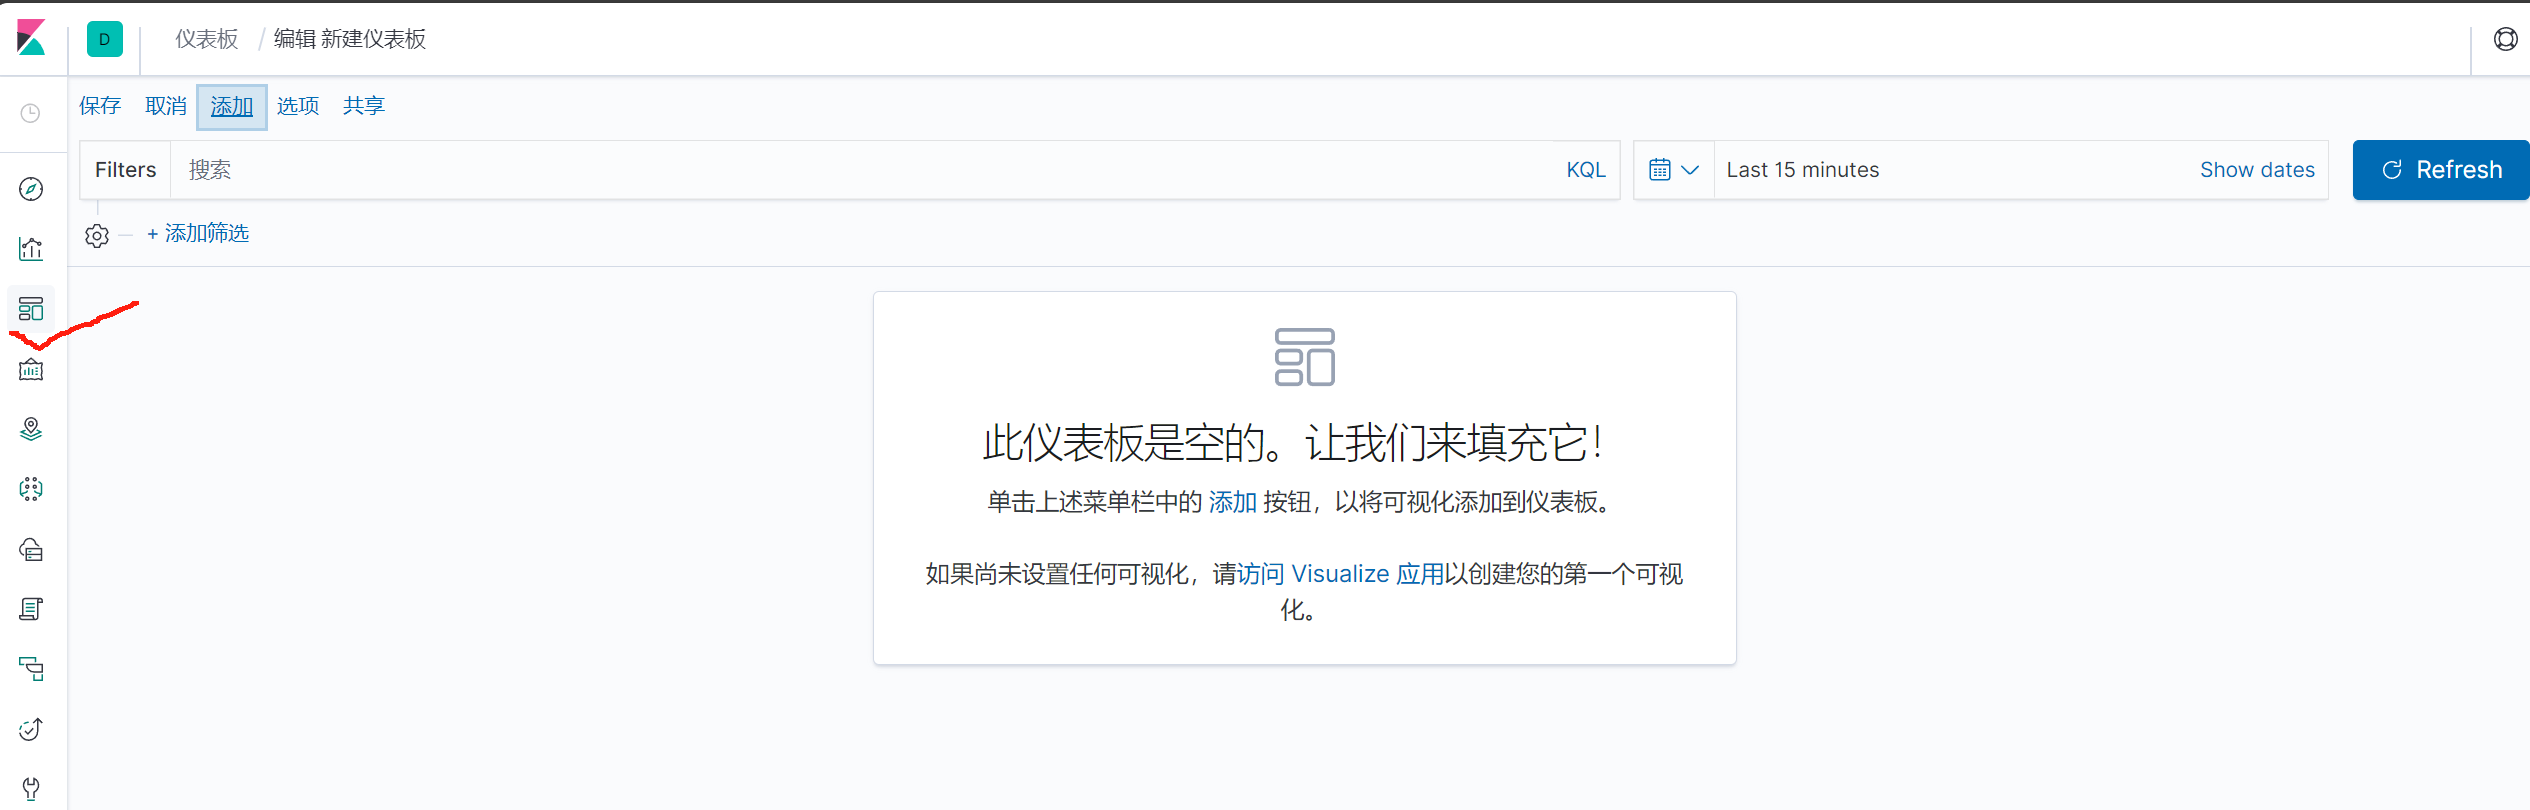Image resolution: width=2530 pixels, height=810 pixels.
Task: Click the Filters label
Action: tap(126, 170)
